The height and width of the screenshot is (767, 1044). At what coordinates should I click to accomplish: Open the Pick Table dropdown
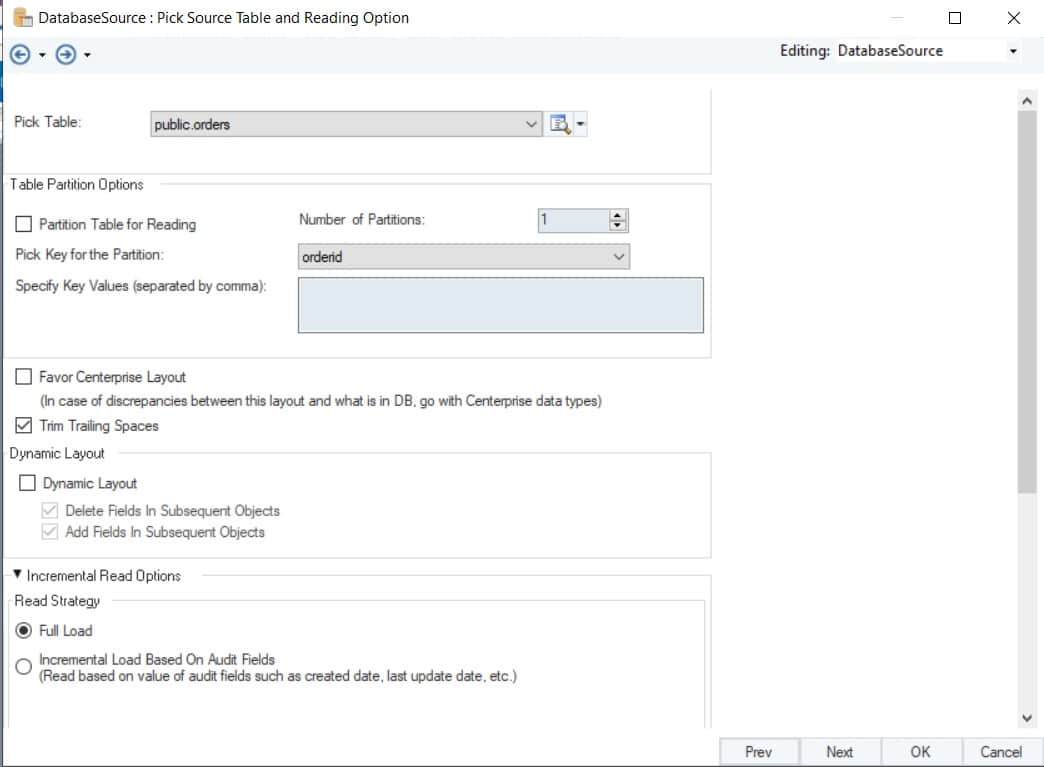531,123
